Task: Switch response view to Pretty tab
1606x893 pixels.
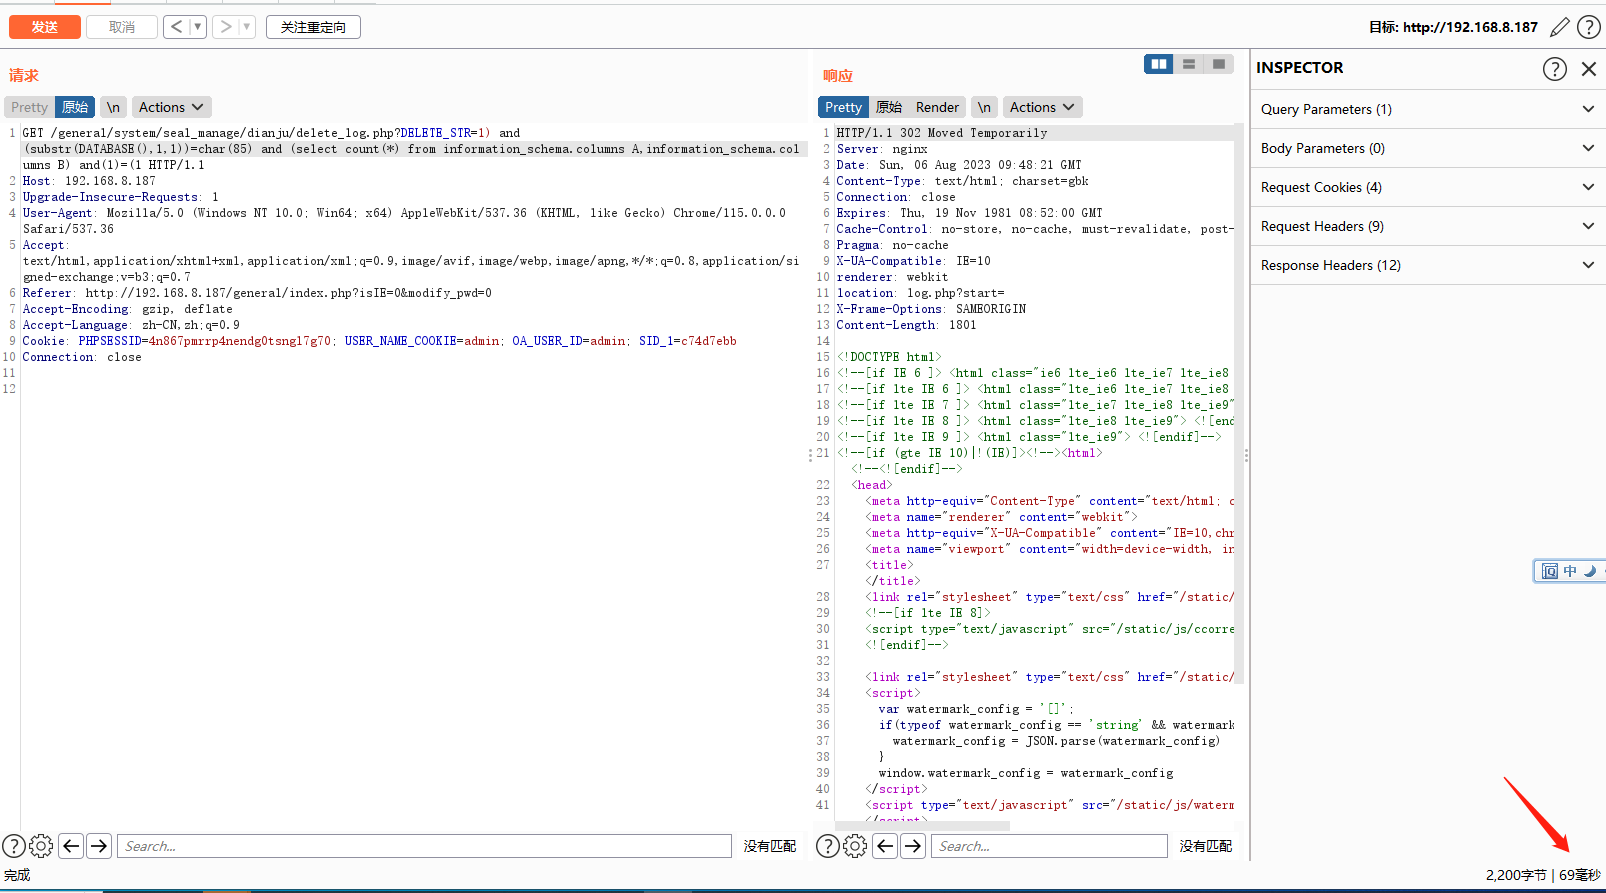Action: tap(843, 107)
